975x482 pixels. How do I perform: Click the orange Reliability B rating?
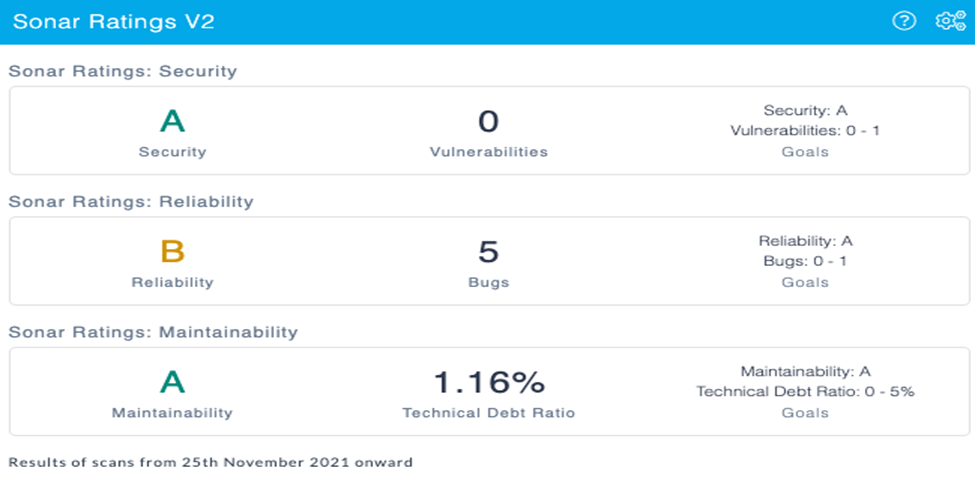point(172,252)
